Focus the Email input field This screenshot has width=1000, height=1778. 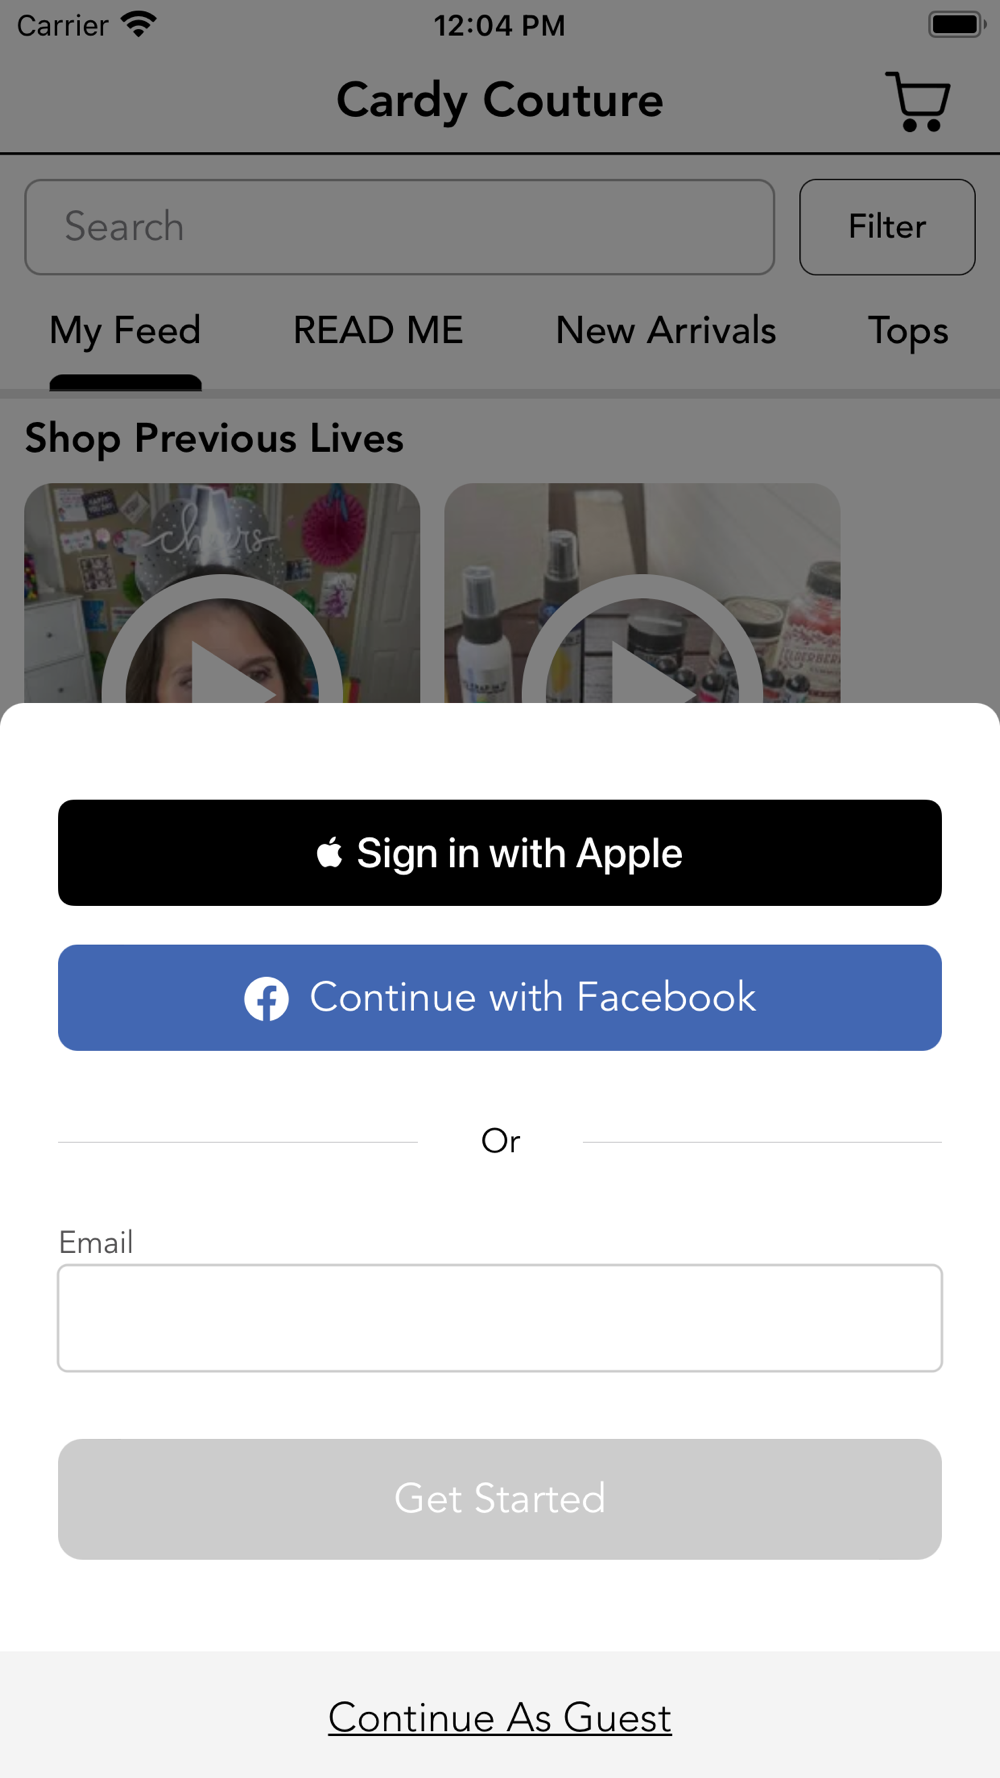pyautogui.click(x=500, y=1318)
